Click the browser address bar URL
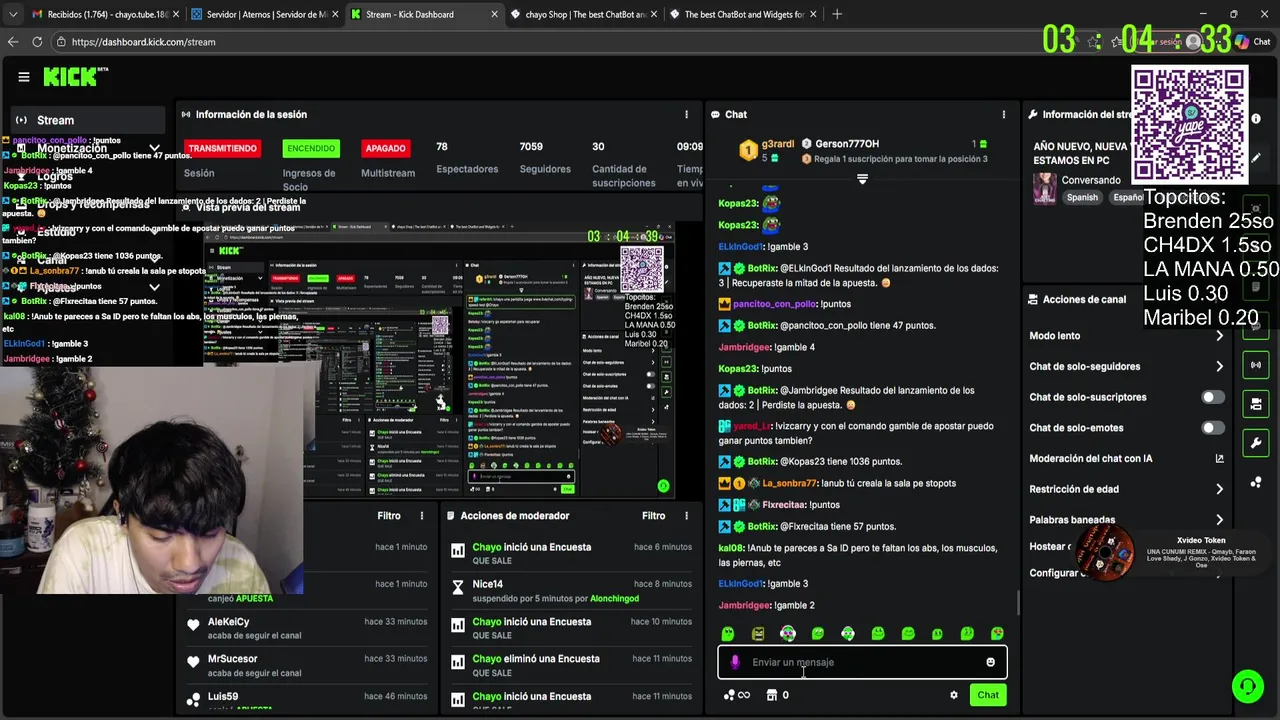The image size is (1280, 720). [143, 42]
